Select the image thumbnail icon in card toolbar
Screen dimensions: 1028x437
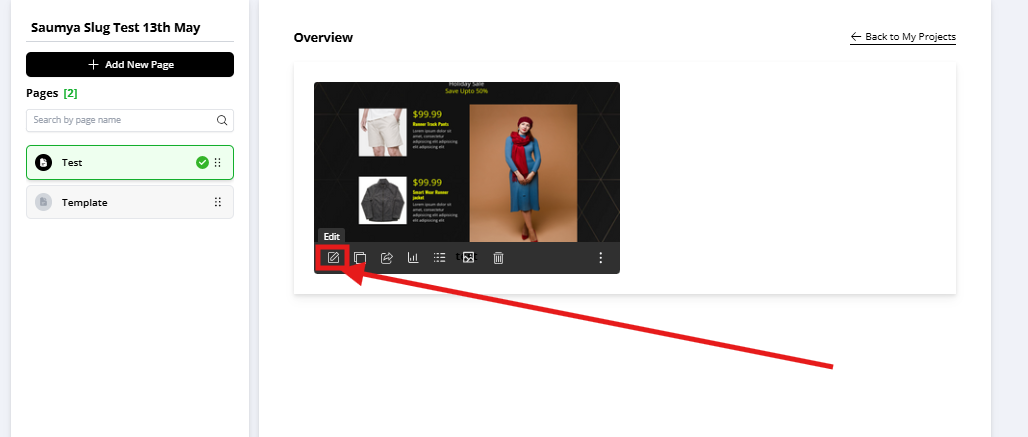(468, 257)
